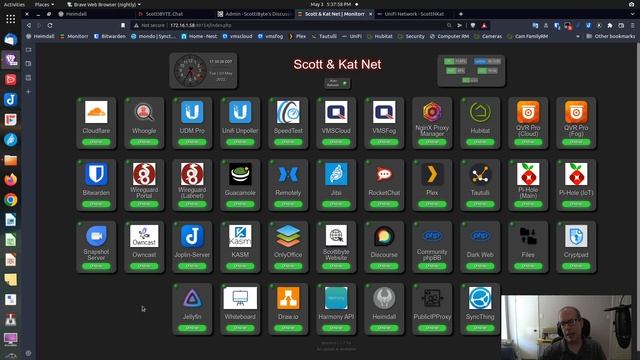The height and width of the screenshot is (360, 640).
Task: Open the Plex bookmark in bookmarks bar
Action: click(298, 36)
